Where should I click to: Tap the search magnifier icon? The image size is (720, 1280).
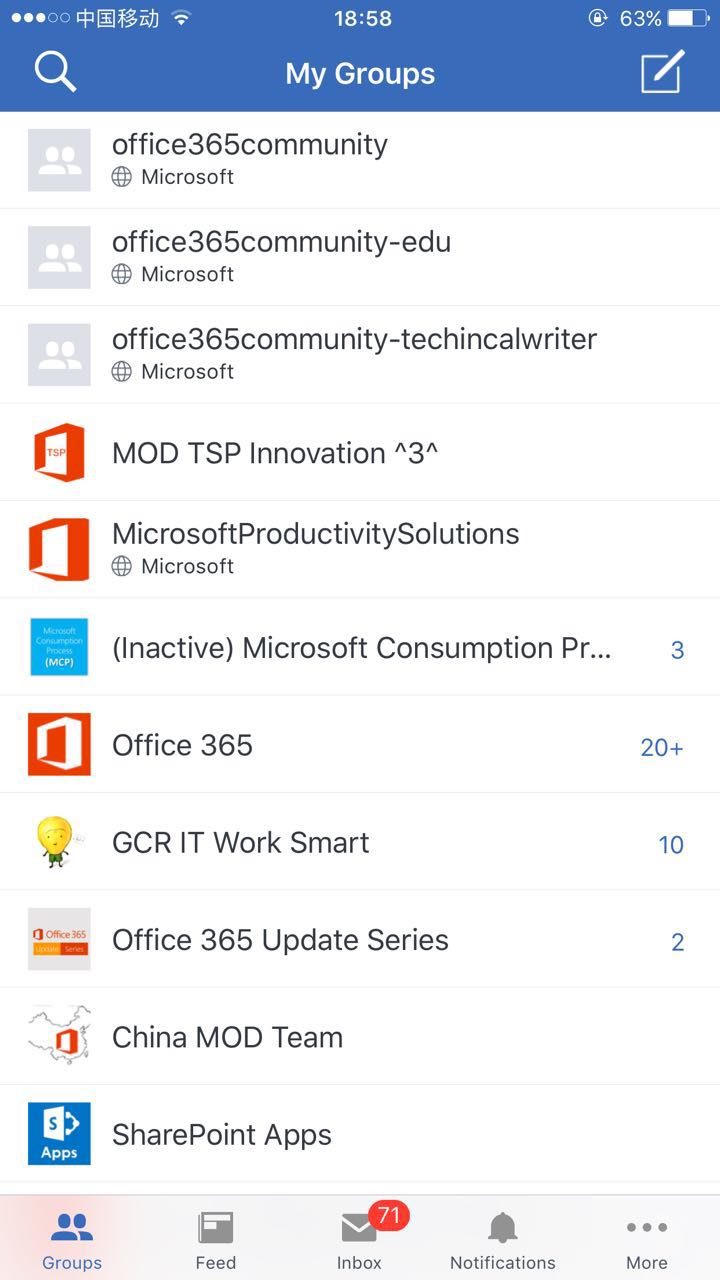(x=55, y=72)
